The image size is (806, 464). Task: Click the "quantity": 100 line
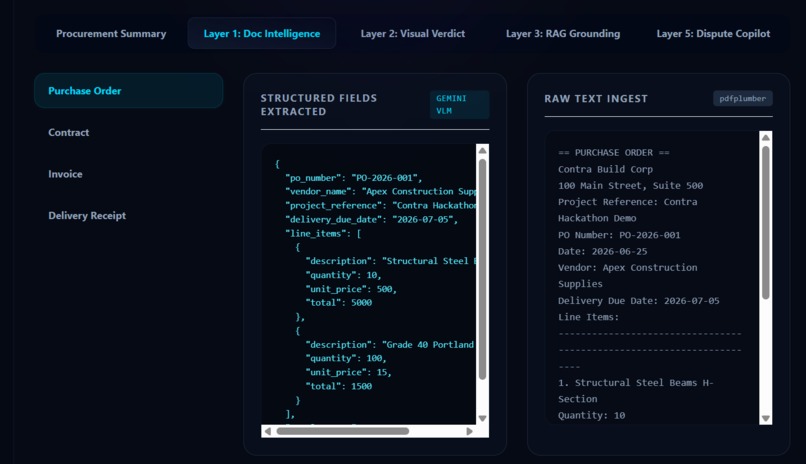(x=345, y=359)
